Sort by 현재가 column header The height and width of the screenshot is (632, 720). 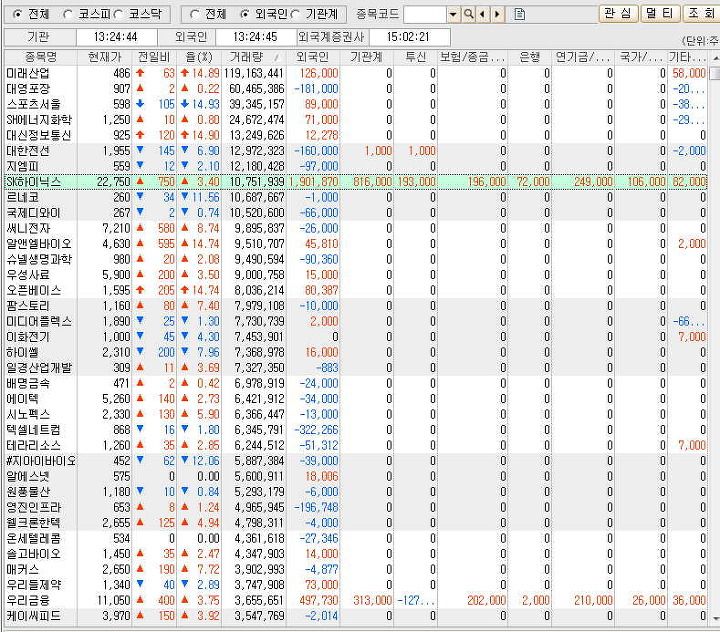coord(104,57)
